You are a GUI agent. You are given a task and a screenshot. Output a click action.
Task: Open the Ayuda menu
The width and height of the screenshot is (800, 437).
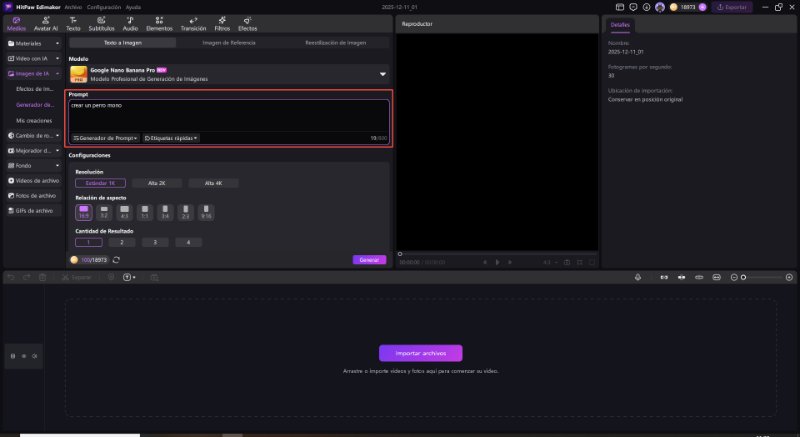point(133,7)
